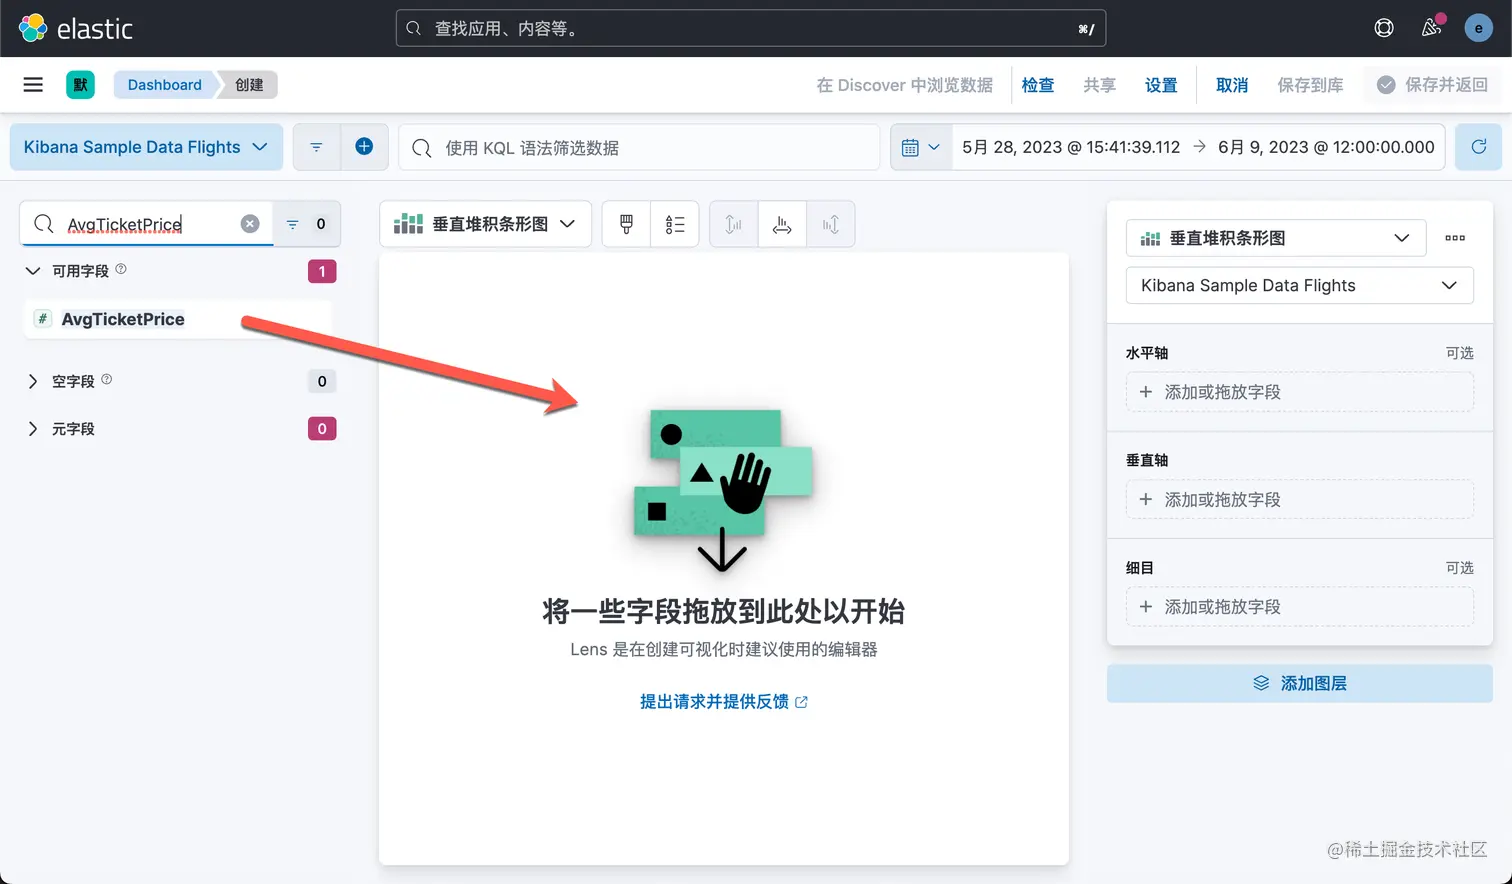Image resolution: width=1512 pixels, height=884 pixels.
Task: Open layer actions three-dot menu
Action: click(x=1455, y=238)
